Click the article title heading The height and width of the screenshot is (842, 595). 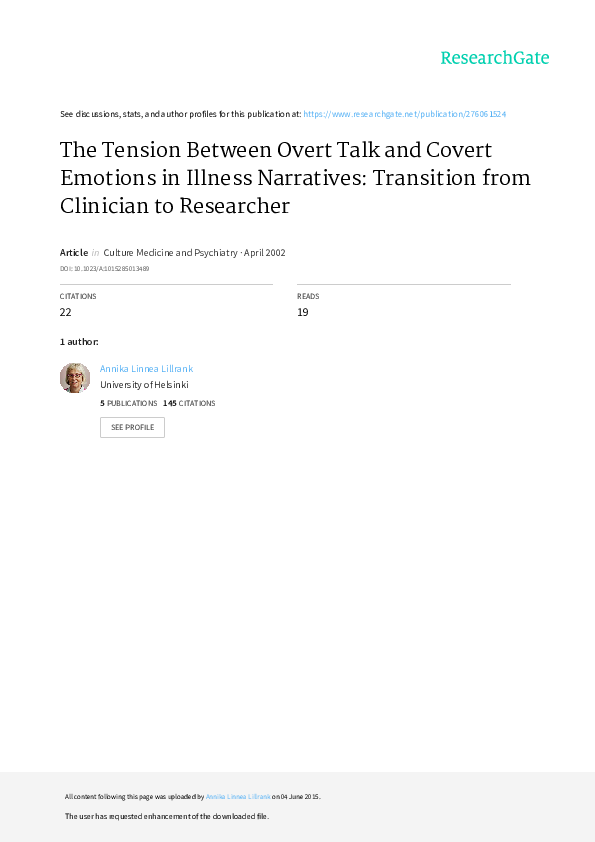(x=295, y=178)
